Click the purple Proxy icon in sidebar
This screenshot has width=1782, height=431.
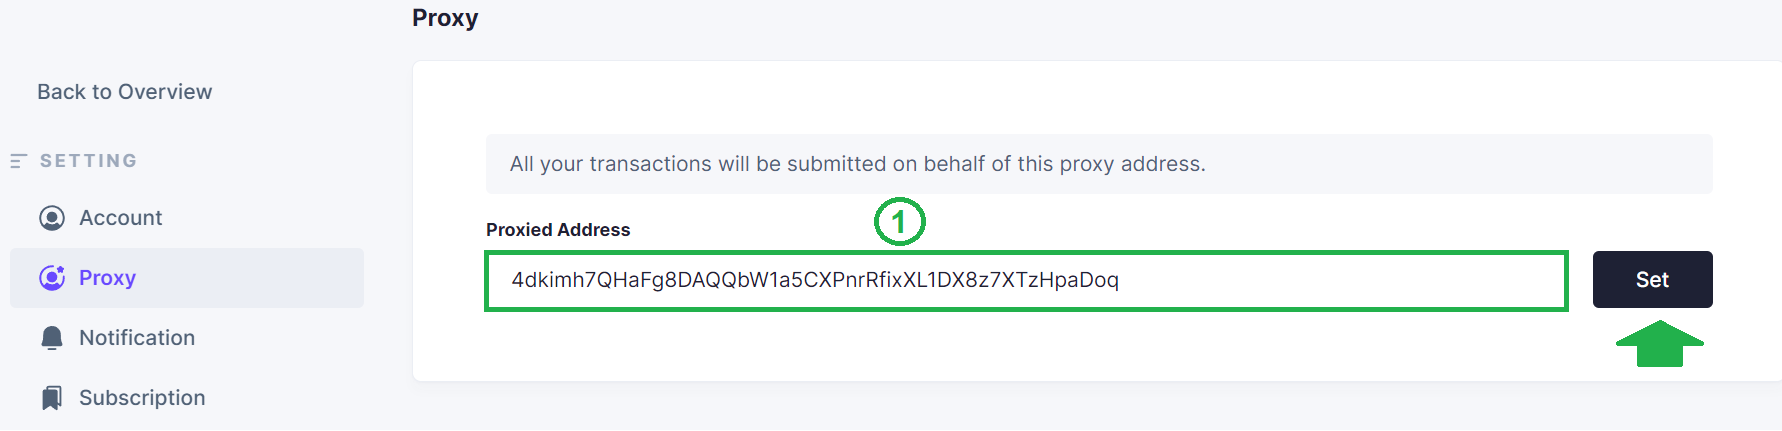tap(52, 278)
